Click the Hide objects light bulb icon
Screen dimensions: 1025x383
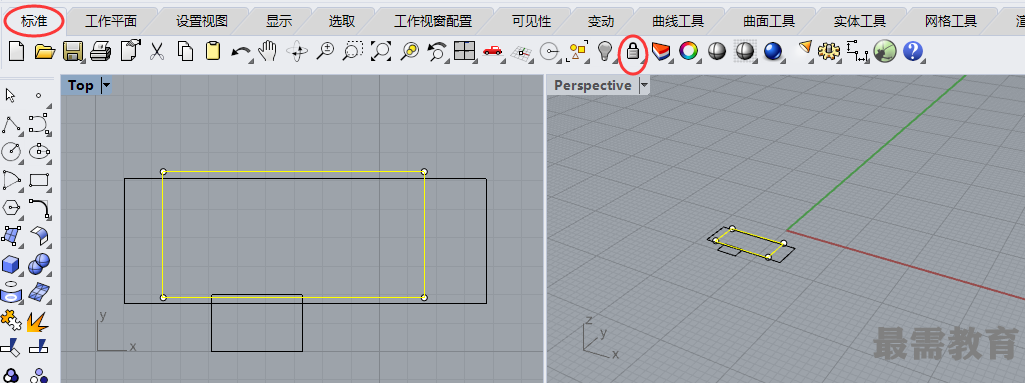[605, 51]
